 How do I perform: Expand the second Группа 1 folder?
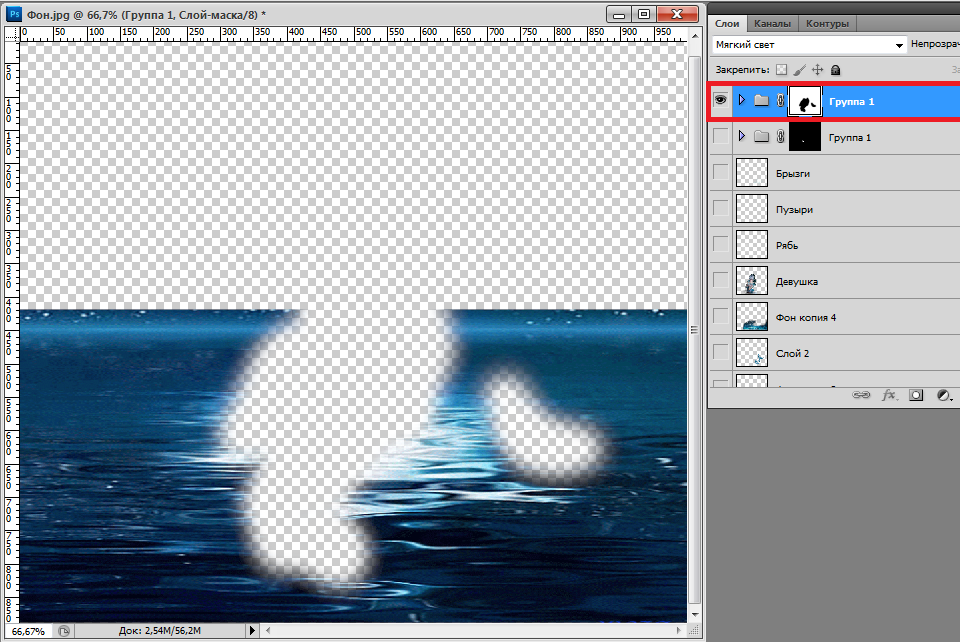pos(741,136)
